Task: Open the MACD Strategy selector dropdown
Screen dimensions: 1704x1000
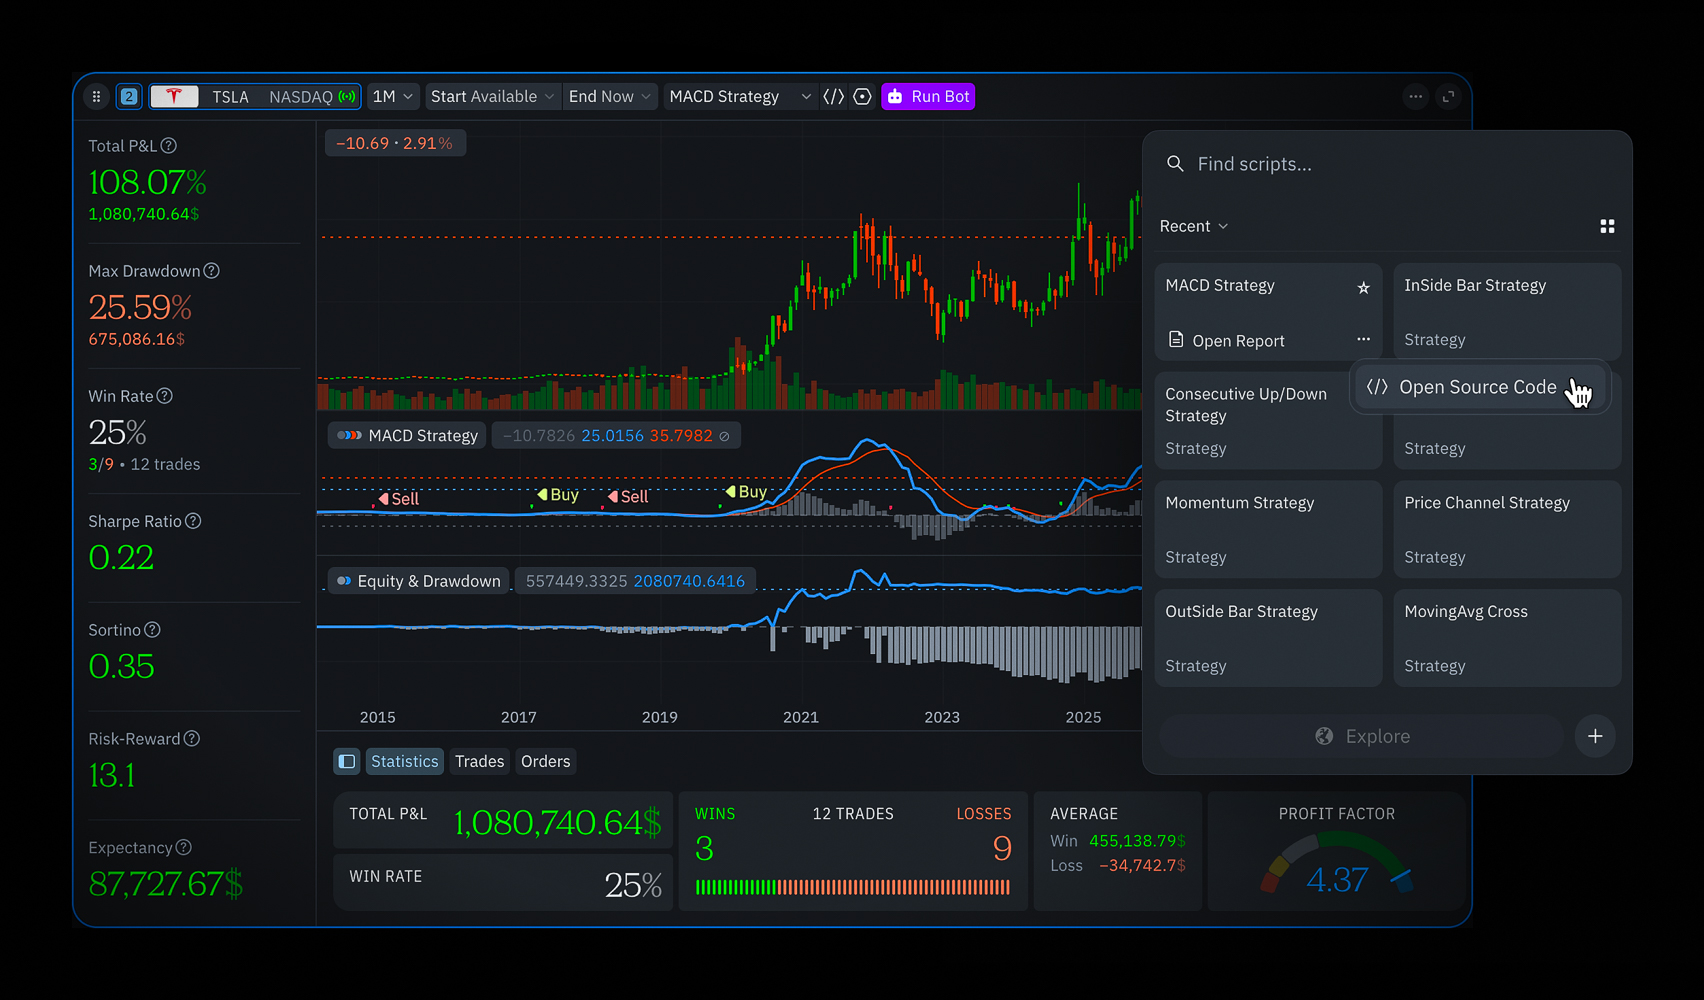Action: click(x=740, y=97)
